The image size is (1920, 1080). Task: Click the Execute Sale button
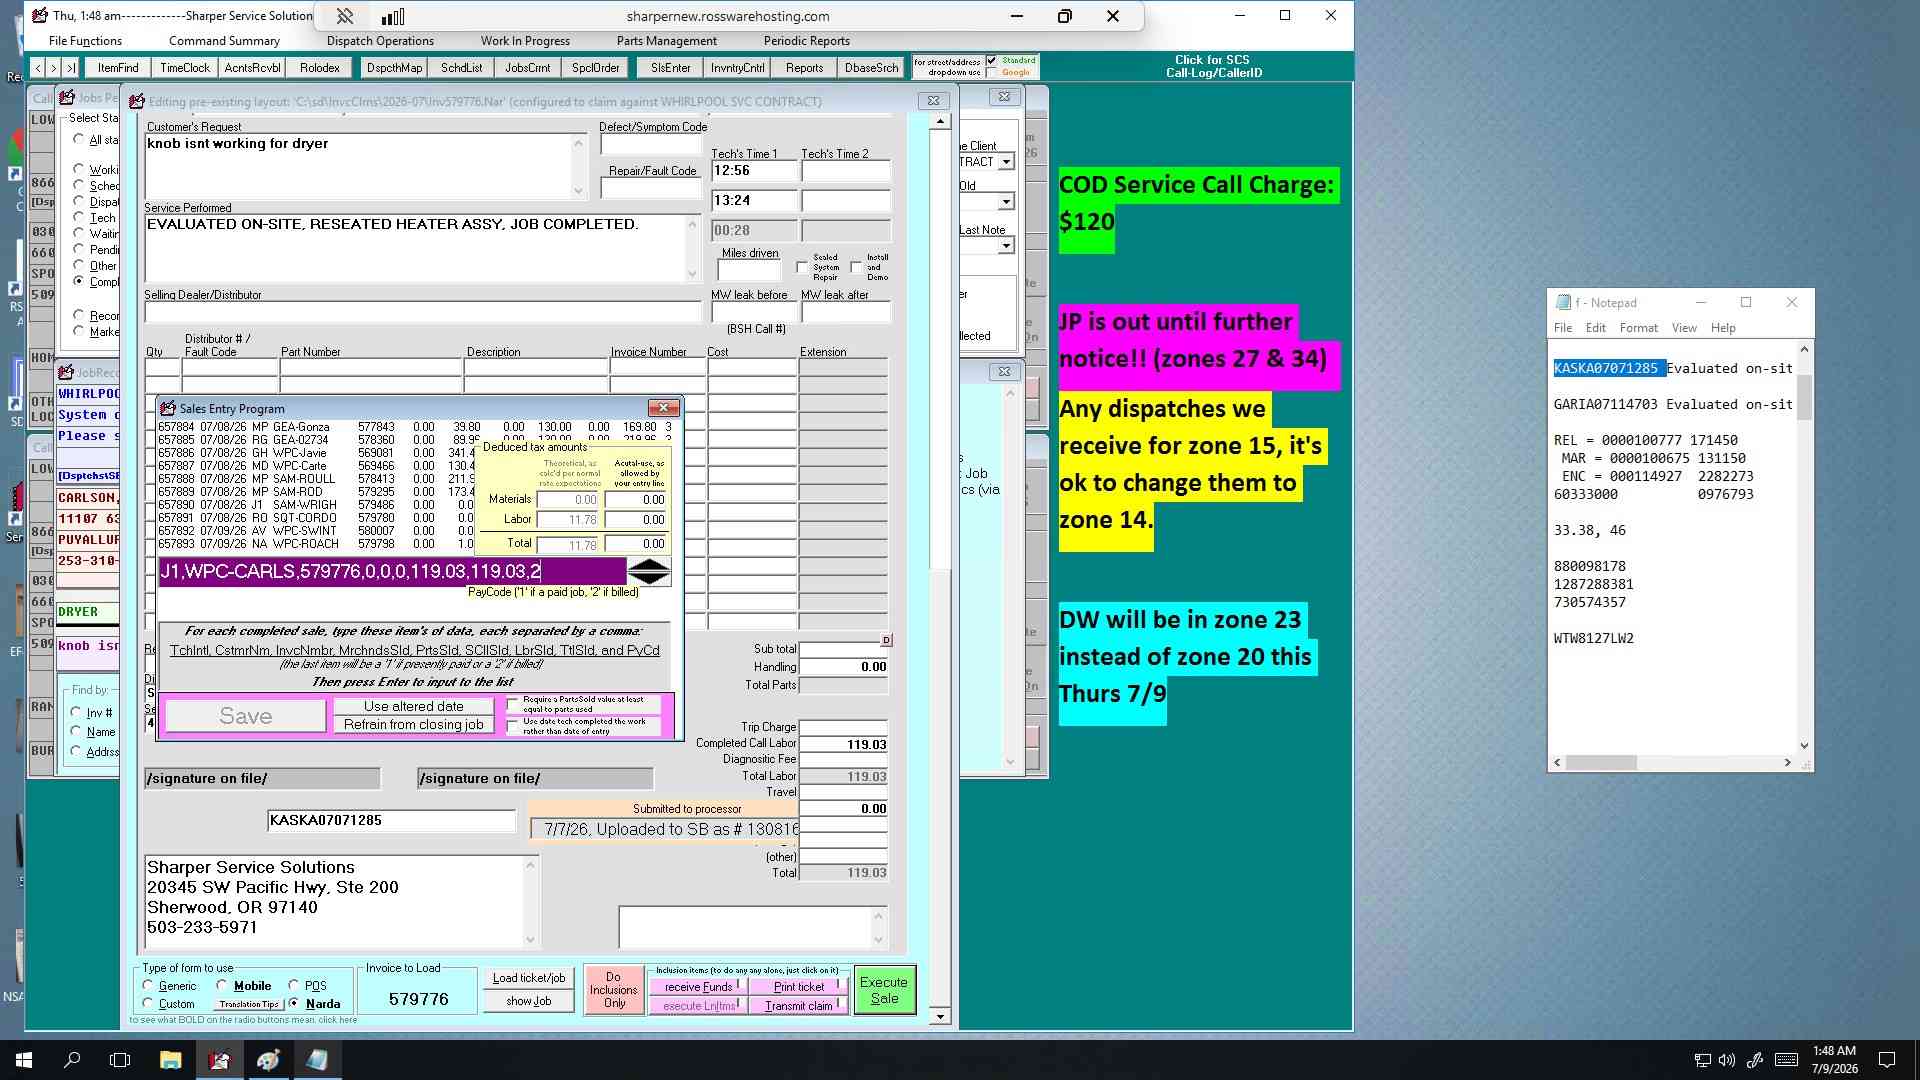(x=884, y=990)
